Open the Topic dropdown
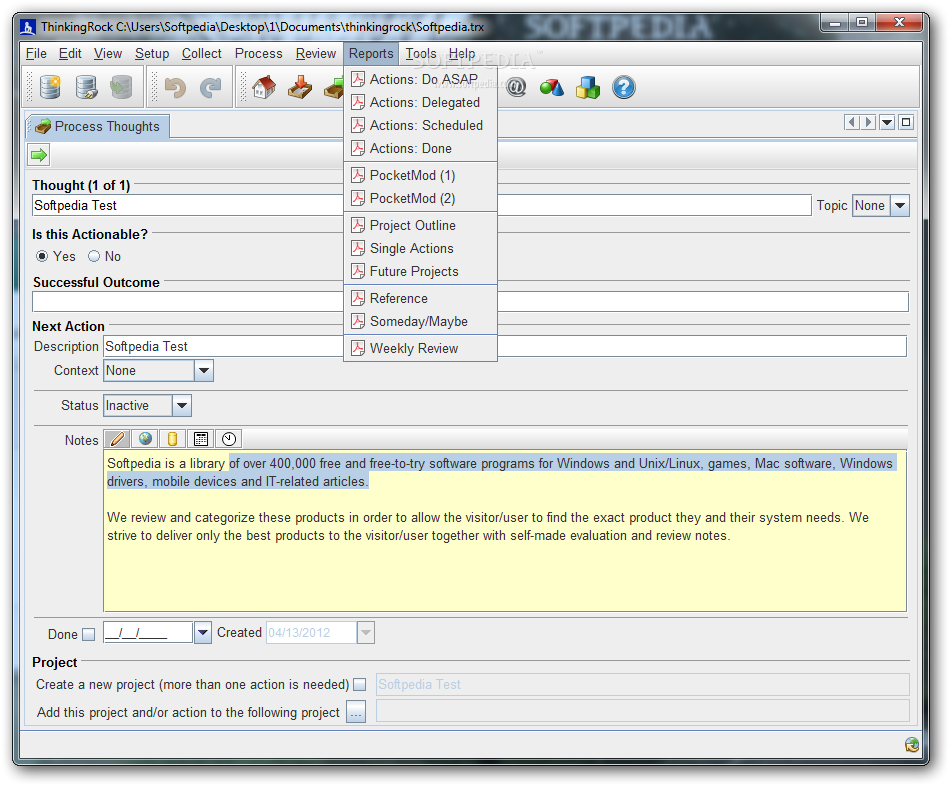Screen dimensions: 950x786 click(900, 205)
